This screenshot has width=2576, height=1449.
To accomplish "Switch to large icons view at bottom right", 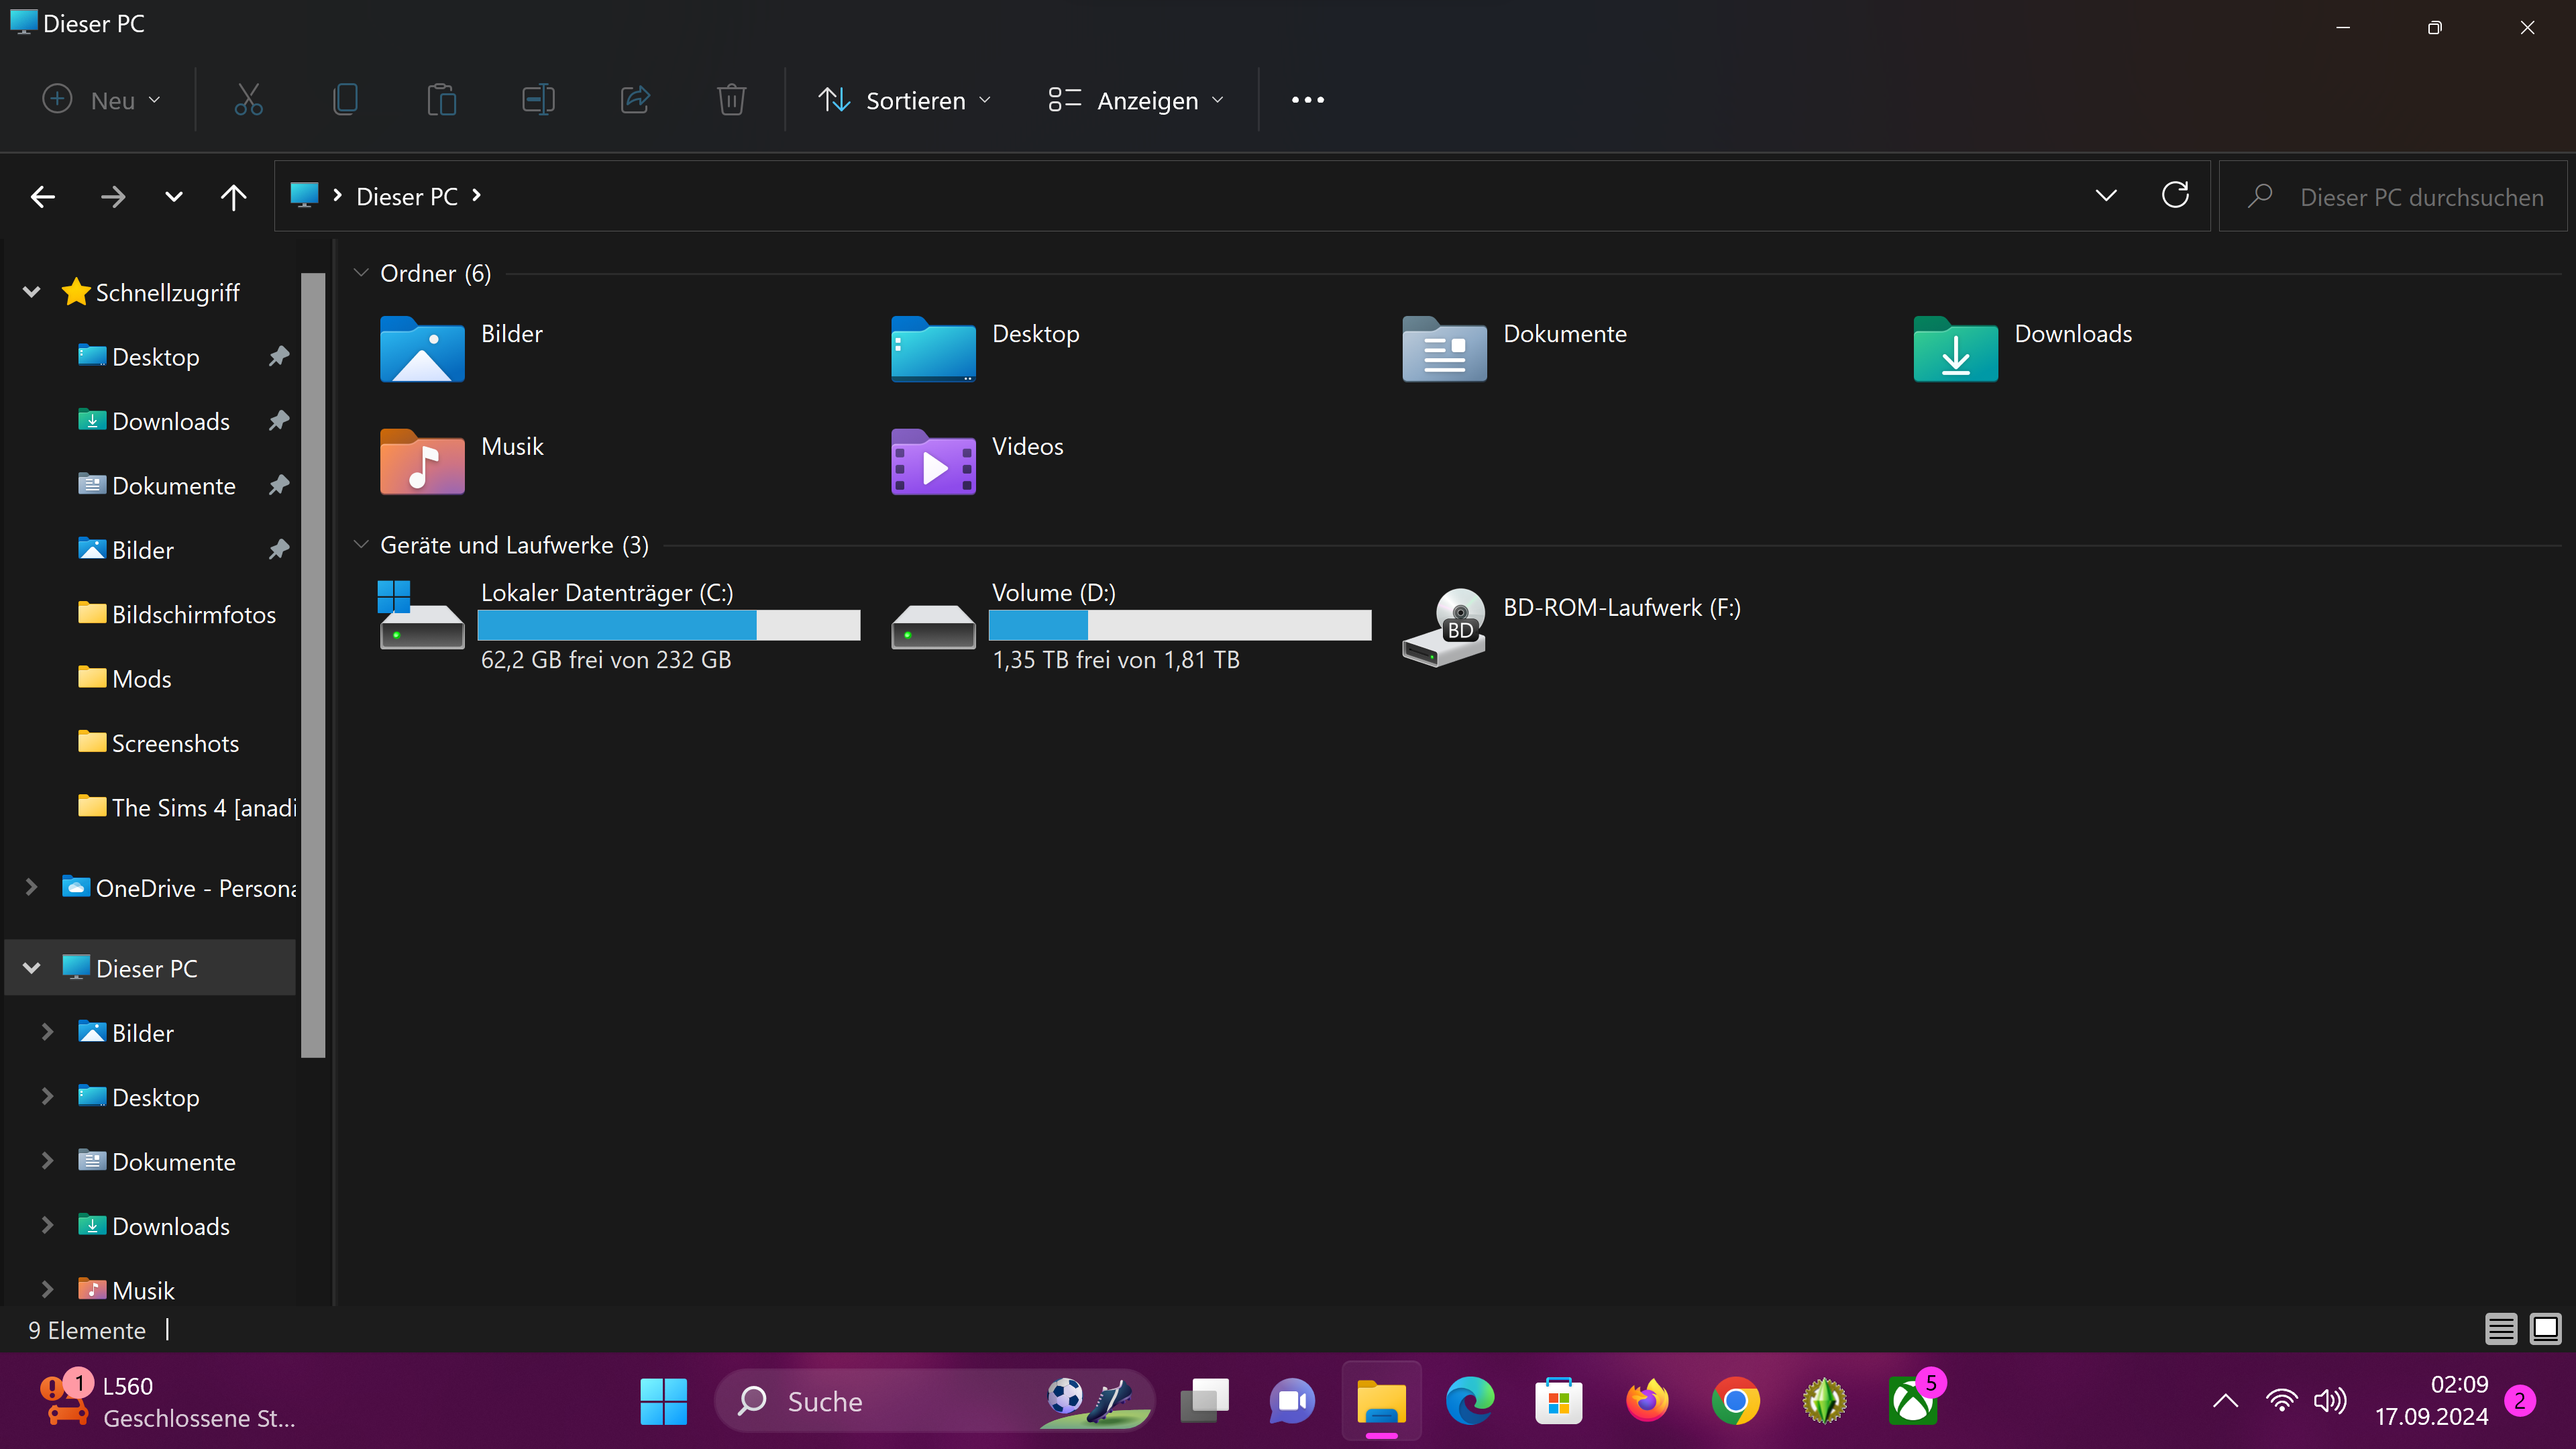I will [2545, 1329].
